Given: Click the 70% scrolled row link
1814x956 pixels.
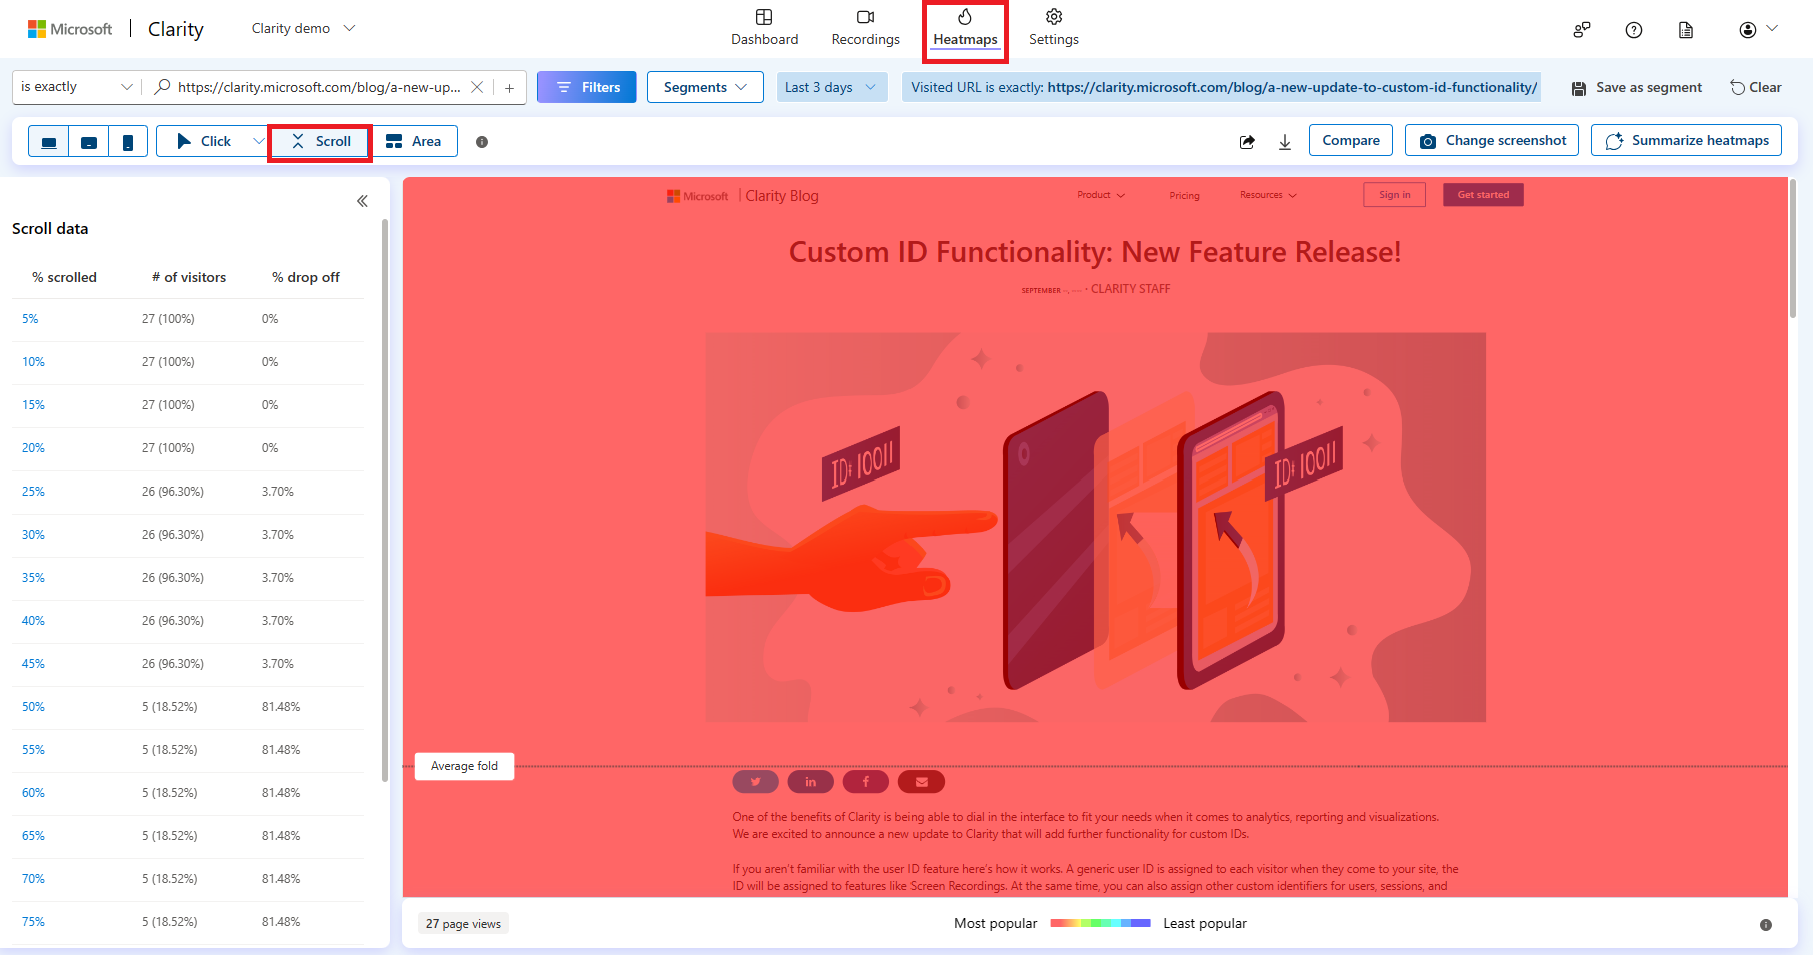Looking at the screenshot, I should [33, 879].
